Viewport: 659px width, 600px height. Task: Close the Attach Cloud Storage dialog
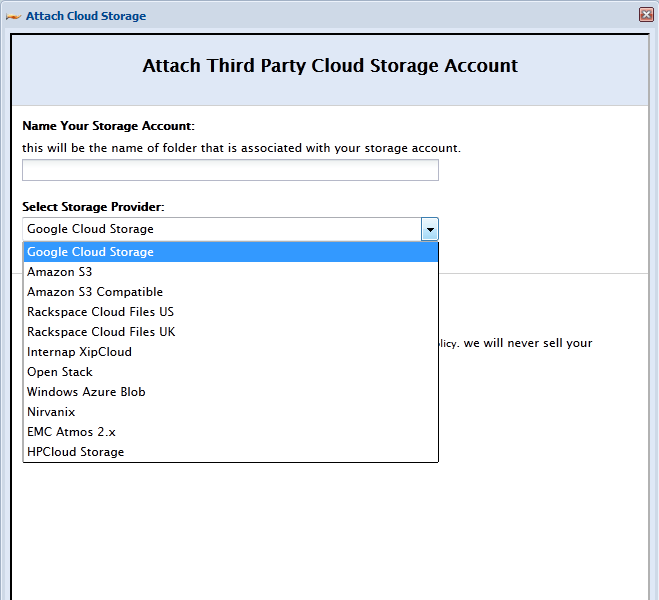(x=646, y=15)
